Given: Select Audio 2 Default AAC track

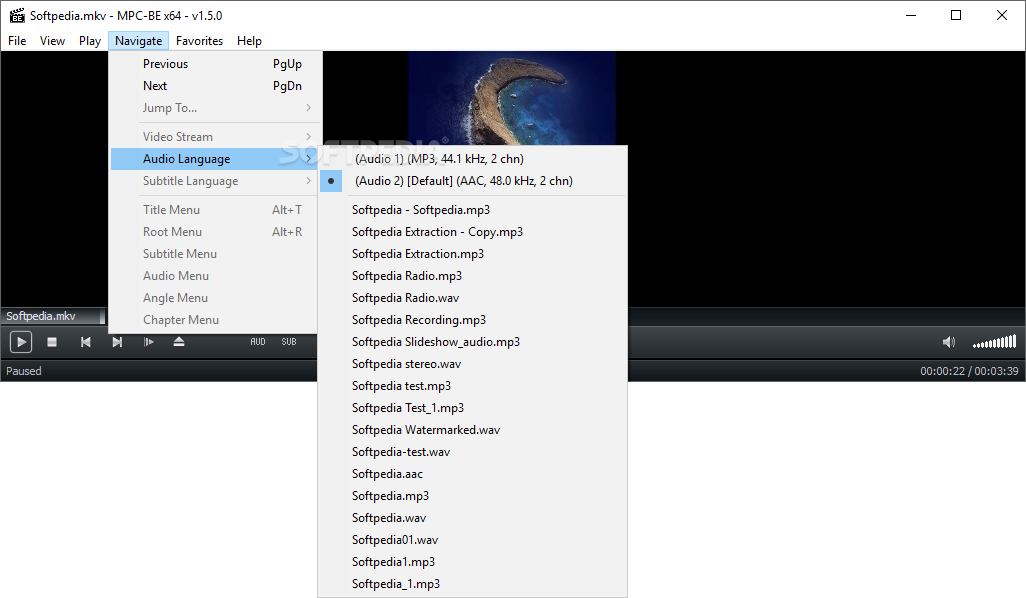Looking at the screenshot, I should [472, 181].
